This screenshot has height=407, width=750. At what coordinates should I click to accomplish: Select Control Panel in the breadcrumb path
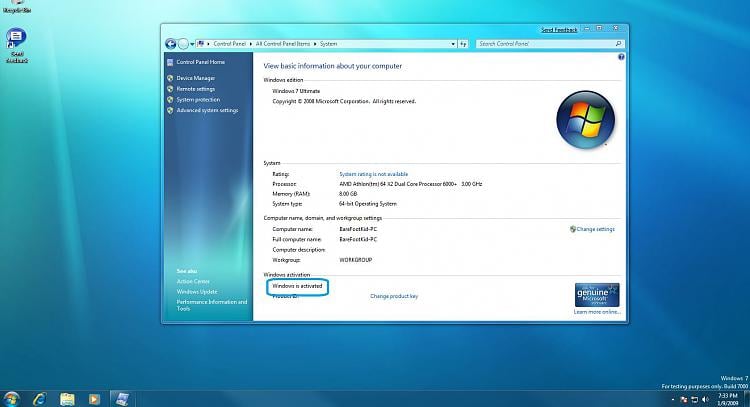230,44
